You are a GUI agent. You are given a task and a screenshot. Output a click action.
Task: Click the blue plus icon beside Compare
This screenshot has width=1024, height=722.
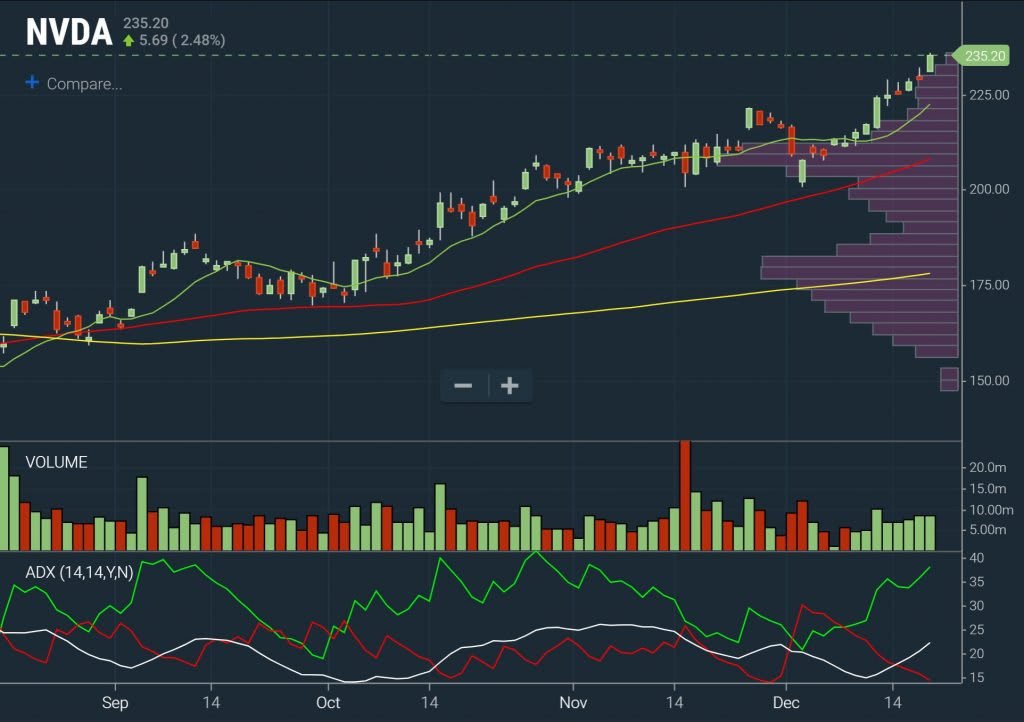coord(31,84)
